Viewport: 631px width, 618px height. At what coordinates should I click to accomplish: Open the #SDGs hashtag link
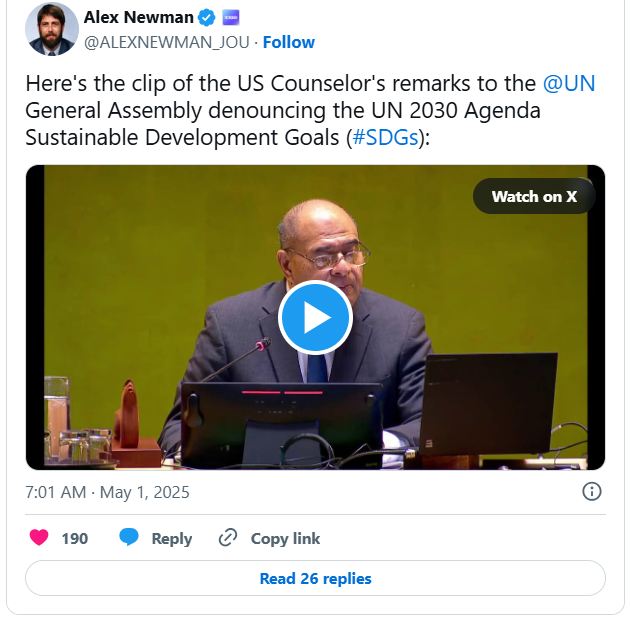(386, 138)
